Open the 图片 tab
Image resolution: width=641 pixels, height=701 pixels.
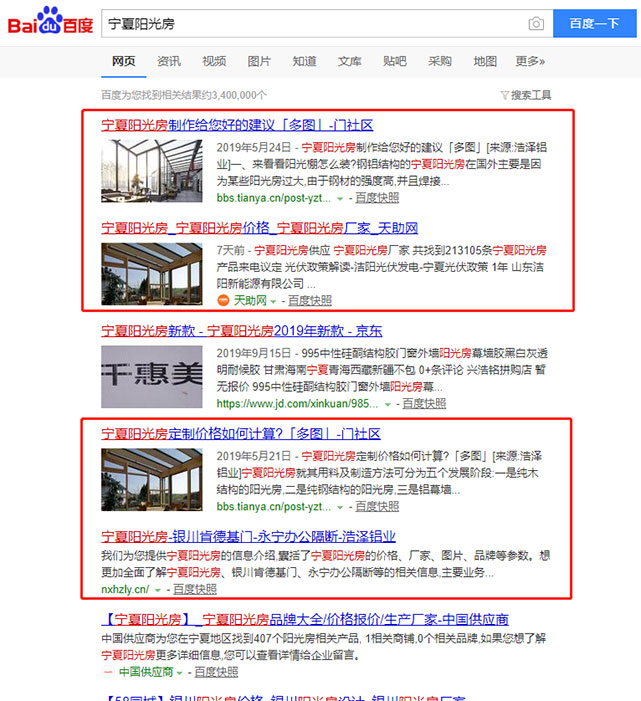259,61
